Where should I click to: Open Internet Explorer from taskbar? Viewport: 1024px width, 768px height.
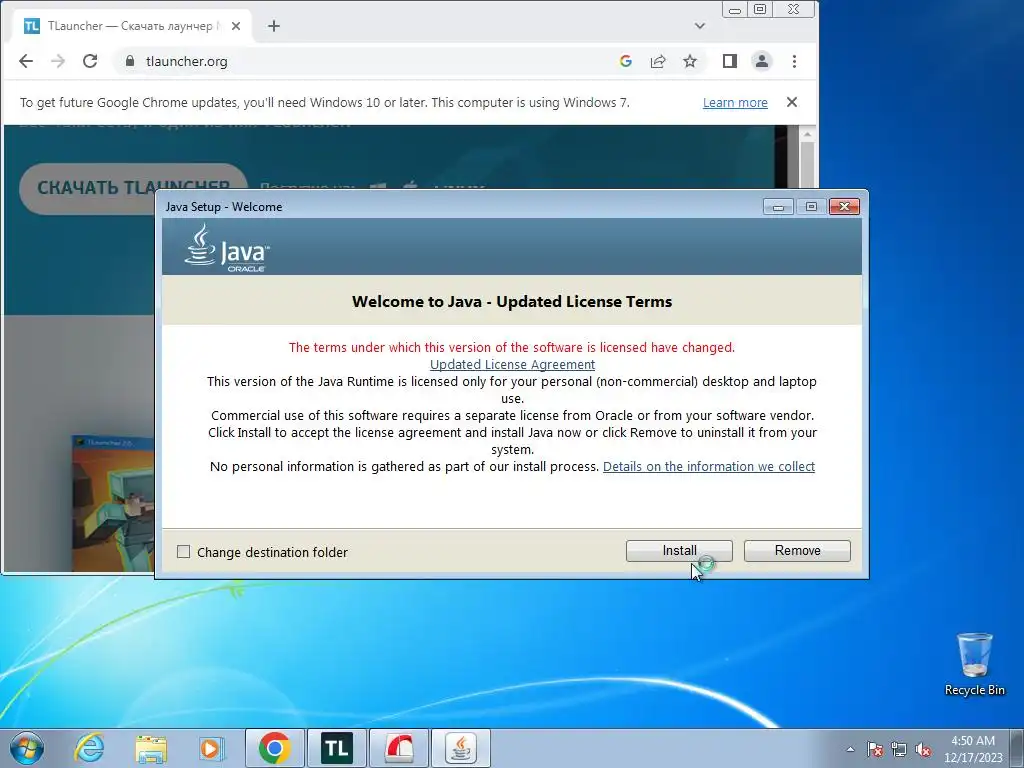click(89, 748)
